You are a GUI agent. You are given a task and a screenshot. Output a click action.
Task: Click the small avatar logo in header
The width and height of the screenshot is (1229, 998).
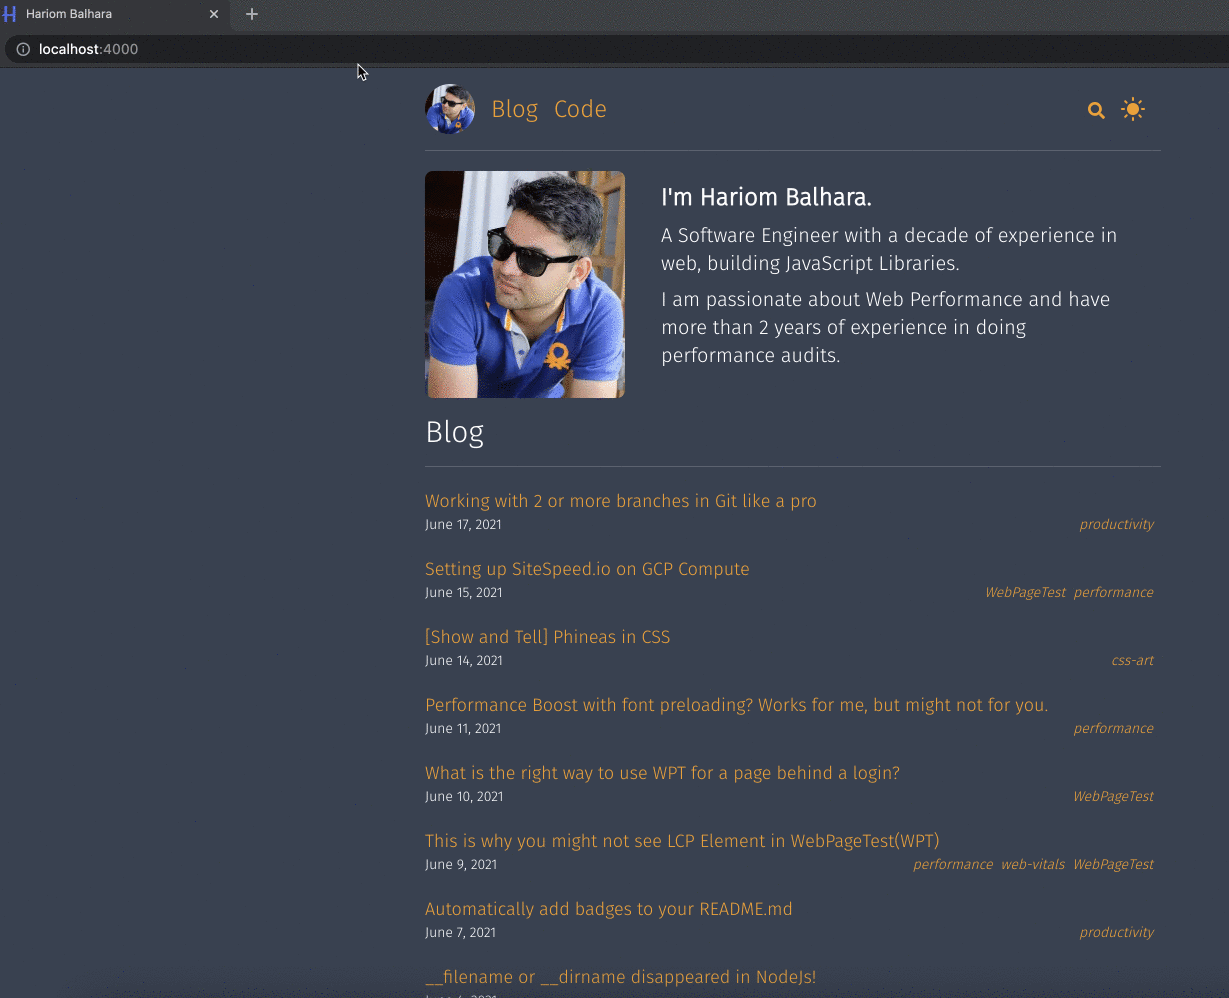[x=450, y=109]
